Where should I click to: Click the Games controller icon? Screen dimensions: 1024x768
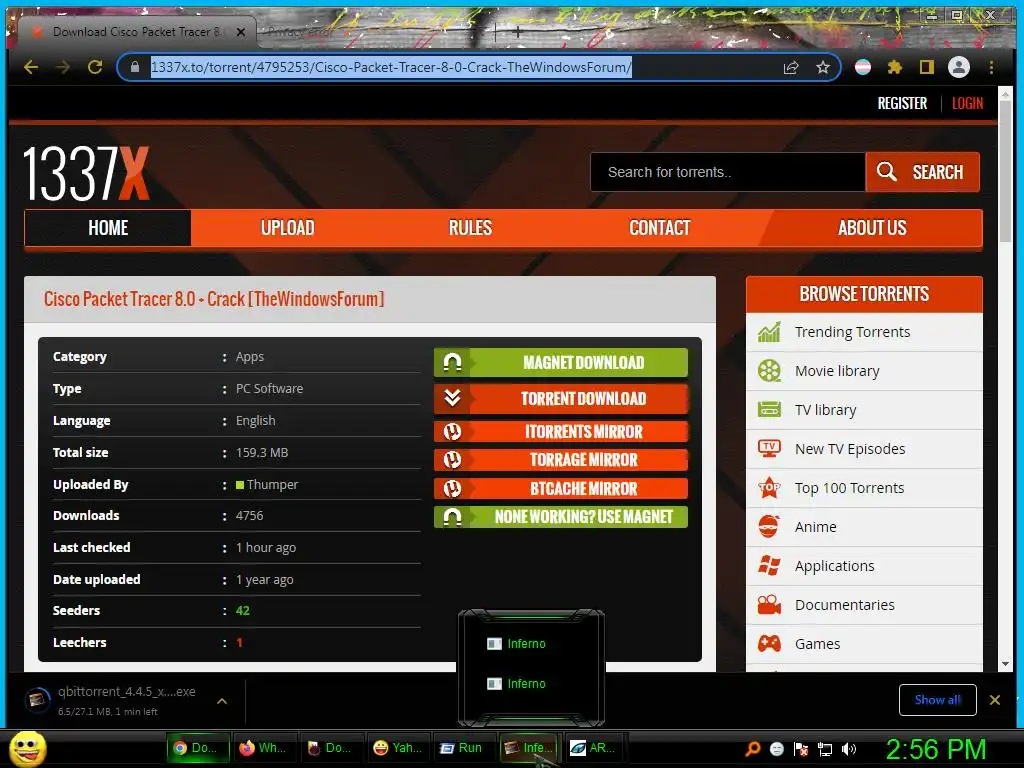click(769, 644)
